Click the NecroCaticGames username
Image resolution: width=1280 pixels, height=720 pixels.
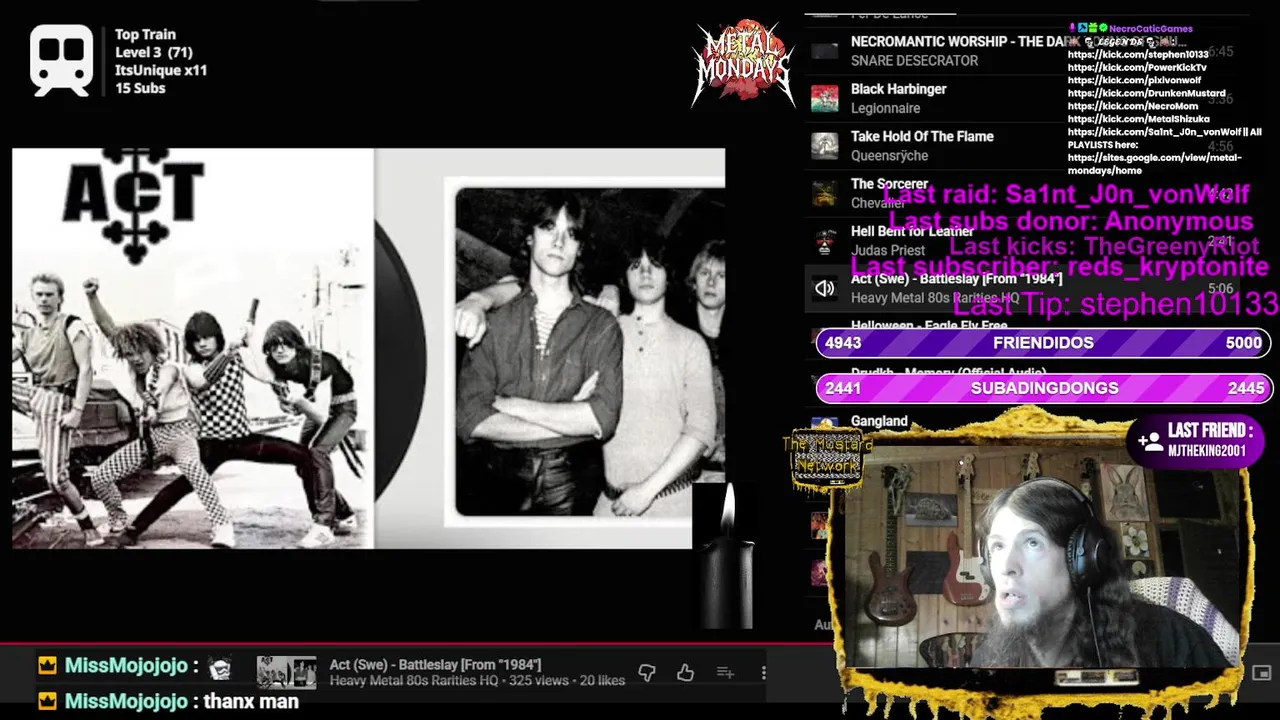pos(1149,29)
